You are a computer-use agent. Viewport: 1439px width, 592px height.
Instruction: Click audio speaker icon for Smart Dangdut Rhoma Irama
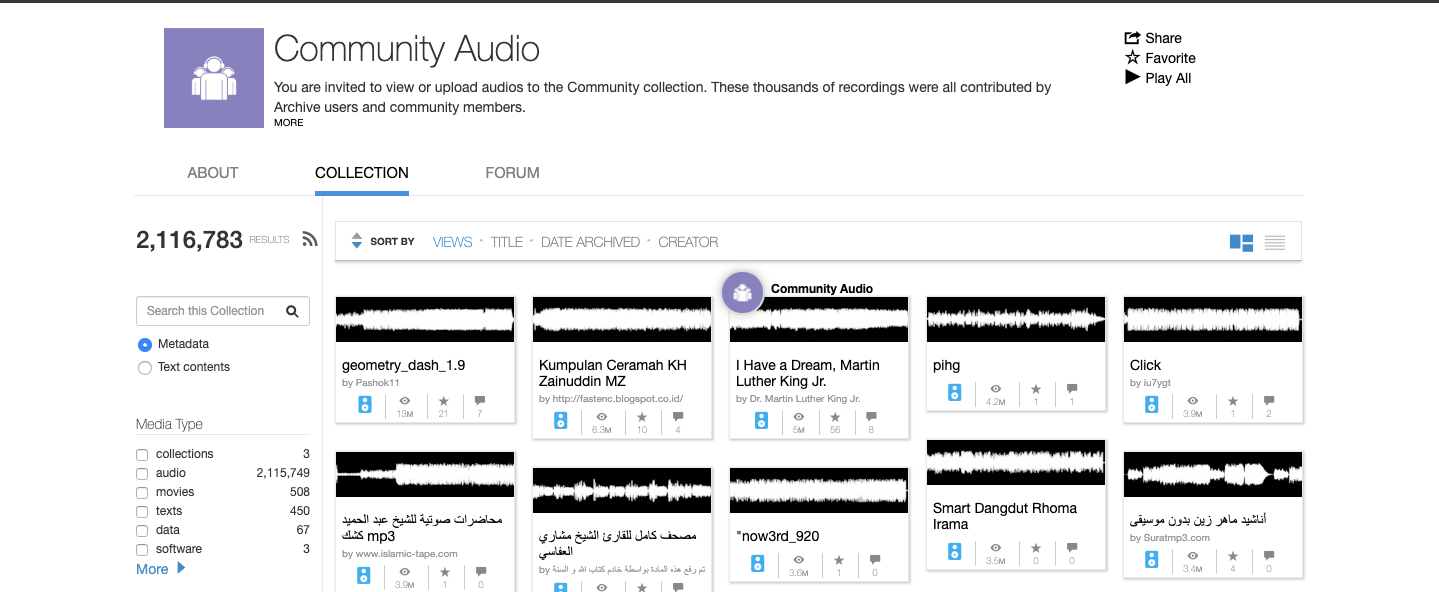(x=955, y=551)
